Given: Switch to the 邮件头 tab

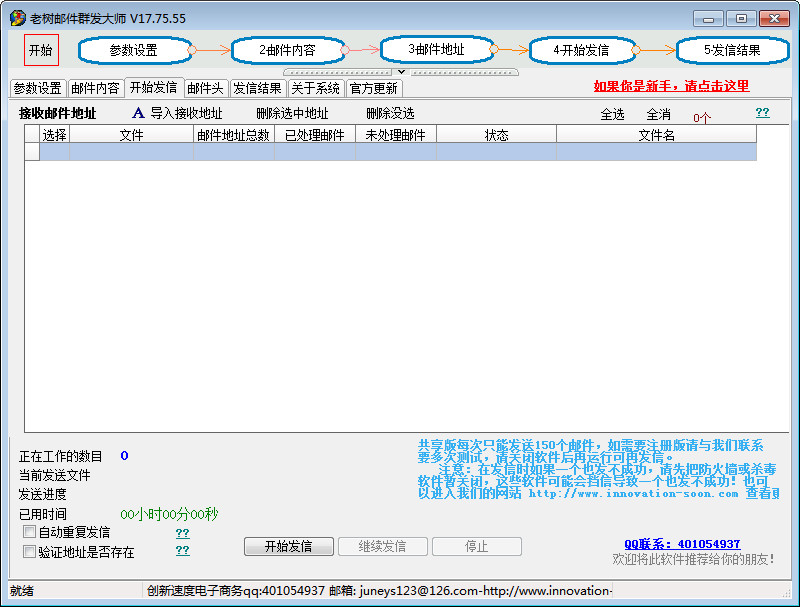Looking at the screenshot, I should click(205, 88).
